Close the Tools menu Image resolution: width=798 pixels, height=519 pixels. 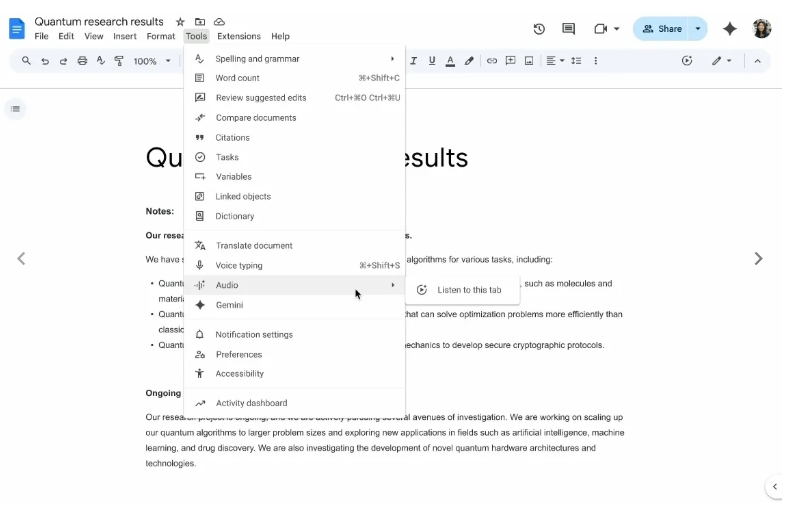196,36
